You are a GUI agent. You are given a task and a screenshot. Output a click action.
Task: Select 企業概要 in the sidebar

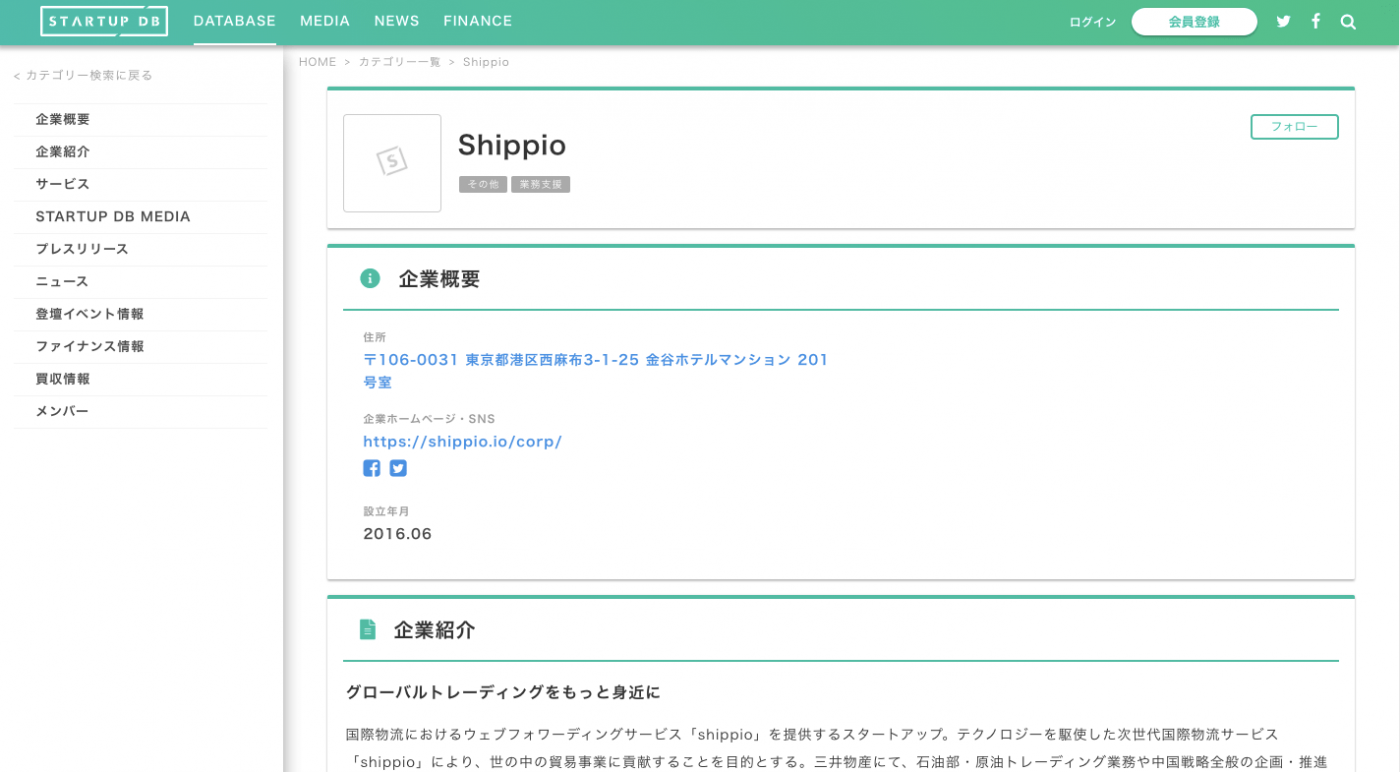tap(140, 119)
